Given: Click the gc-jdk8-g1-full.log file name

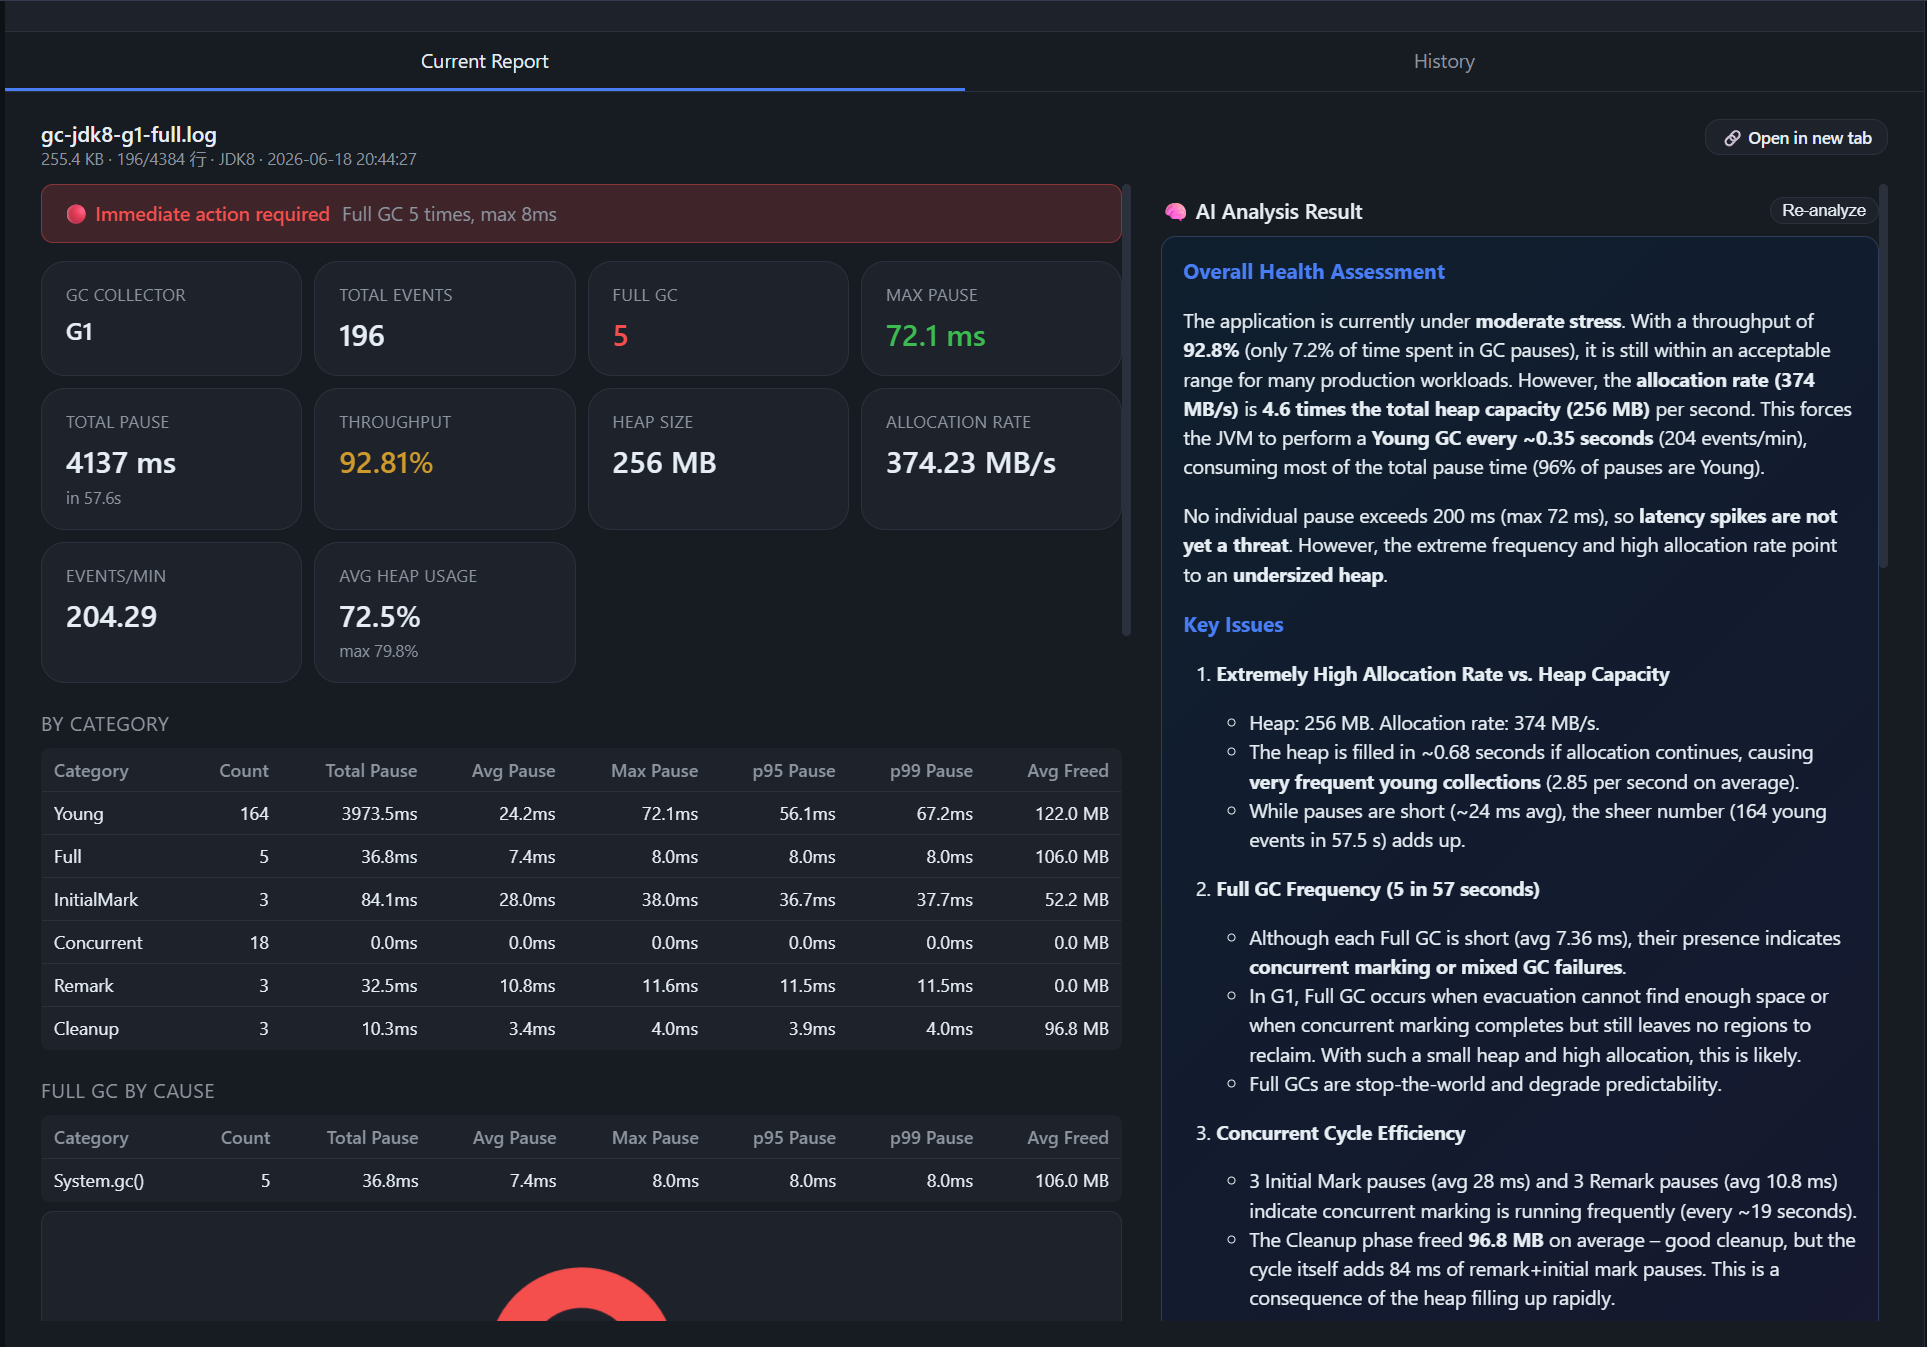Looking at the screenshot, I should point(129,134).
